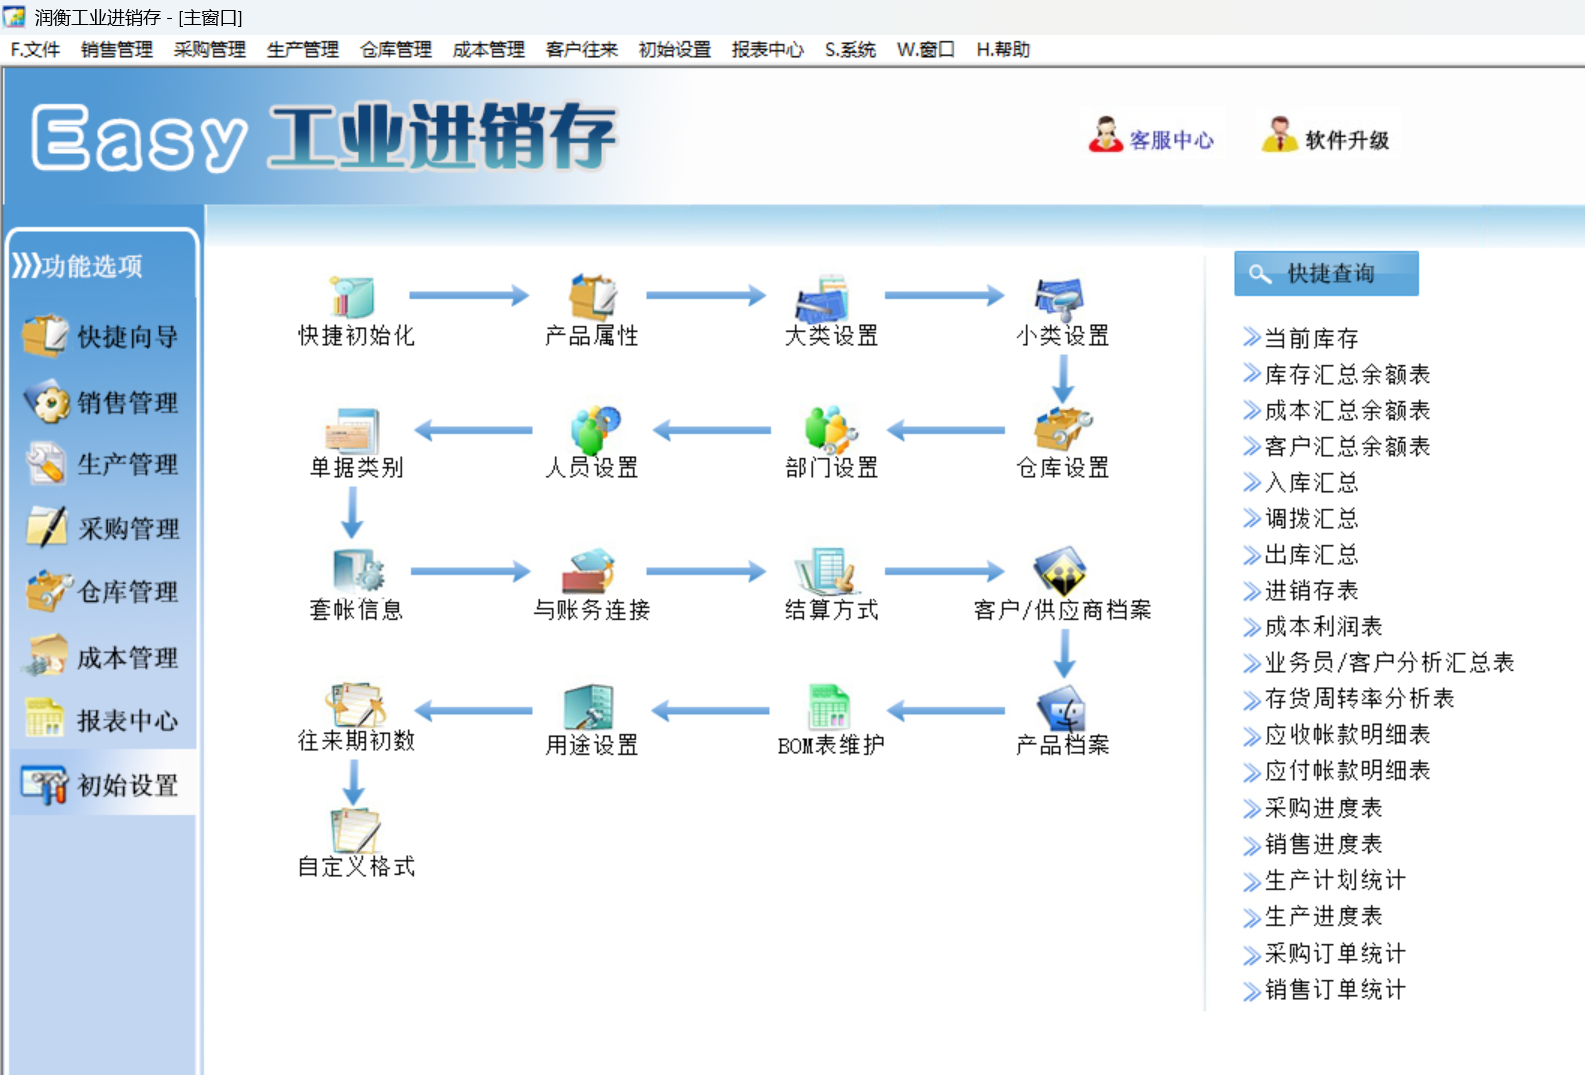This screenshot has height=1075, width=1585.
Task: Open the 仓库管理 menu in menu bar
Action: [x=396, y=50]
